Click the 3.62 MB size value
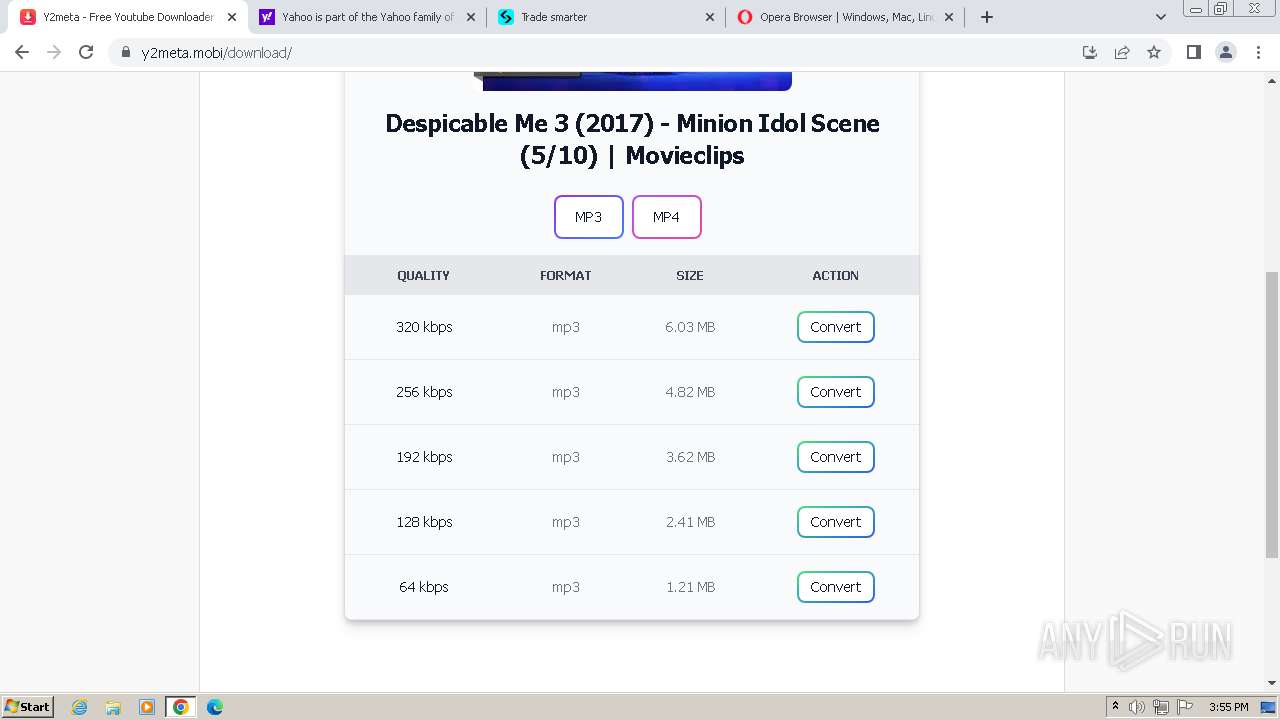The height and width of the screenshot is (720, 1280). [x=690, y=457]
